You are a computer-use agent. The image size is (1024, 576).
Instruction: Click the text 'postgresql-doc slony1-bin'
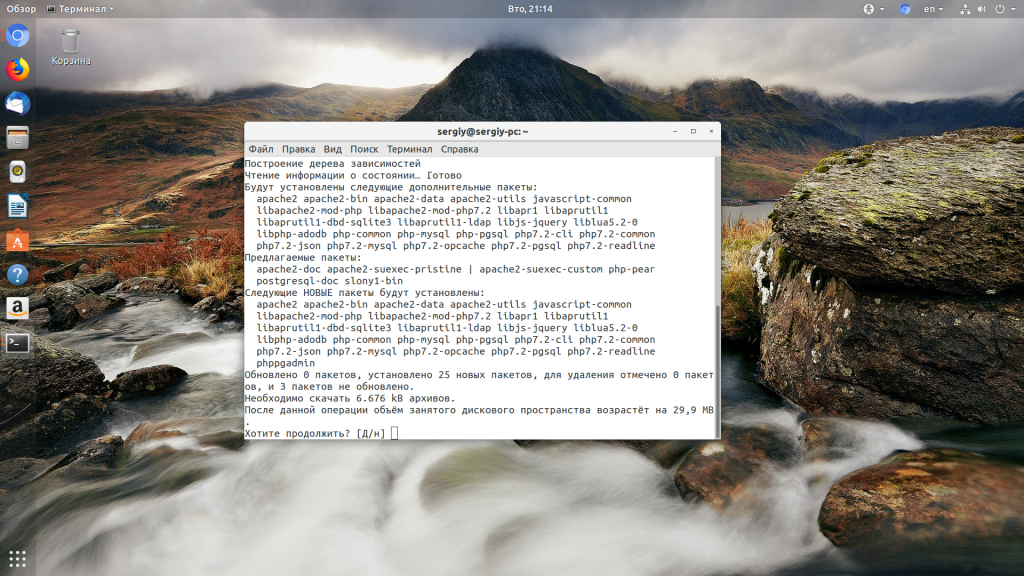click(x=329, y=281)
